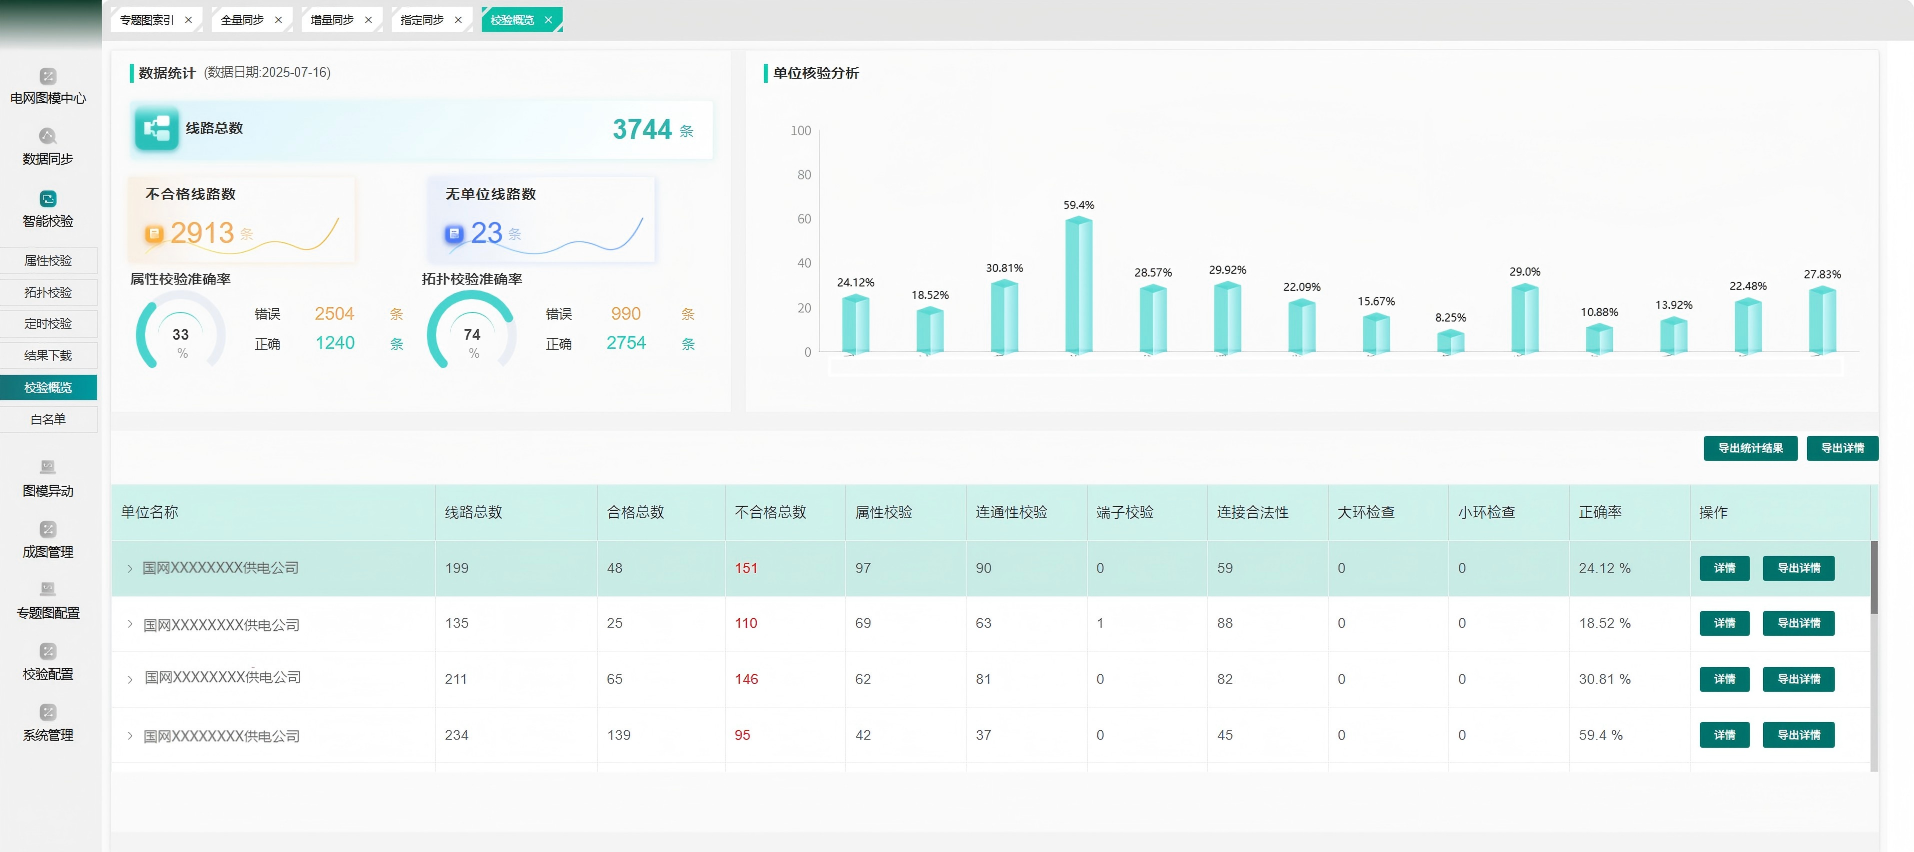Image resolution: width=1914 pixels, height=852 pixels.
Task: Expand the company row with 199 lines
Action: (x=130, y=569)
